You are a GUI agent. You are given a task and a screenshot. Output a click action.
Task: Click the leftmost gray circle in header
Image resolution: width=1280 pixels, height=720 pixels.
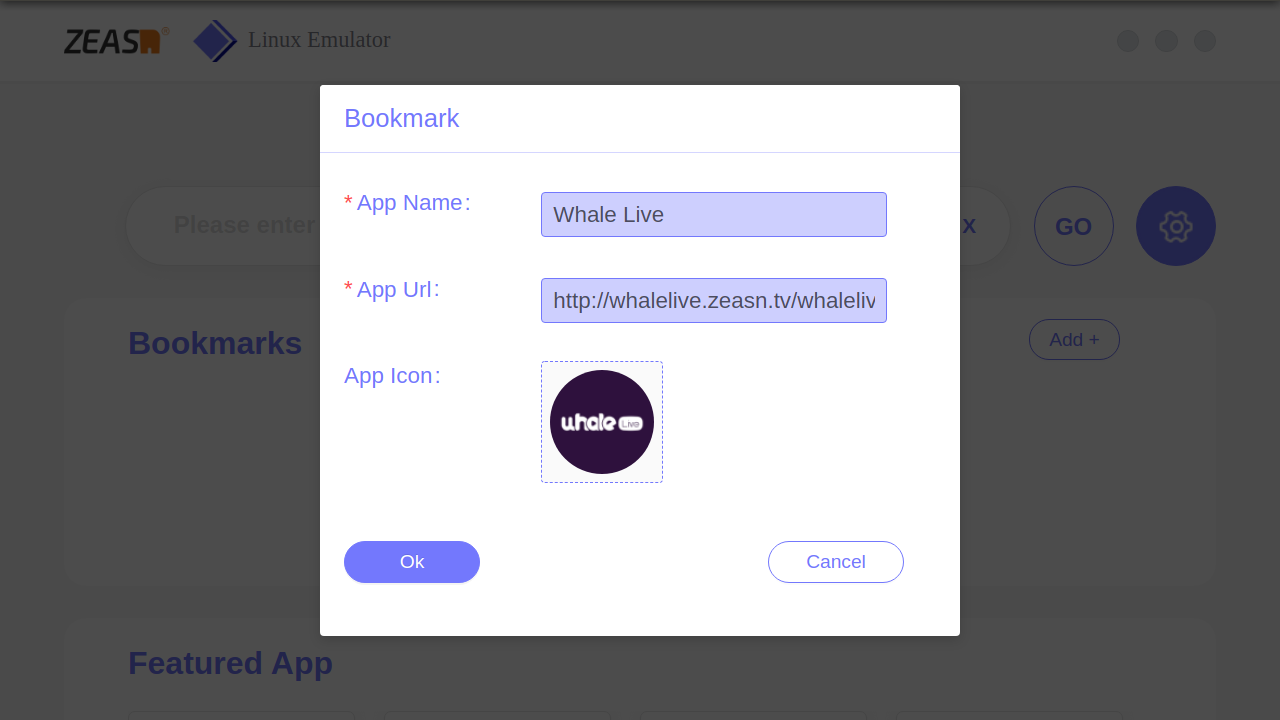1128,41
